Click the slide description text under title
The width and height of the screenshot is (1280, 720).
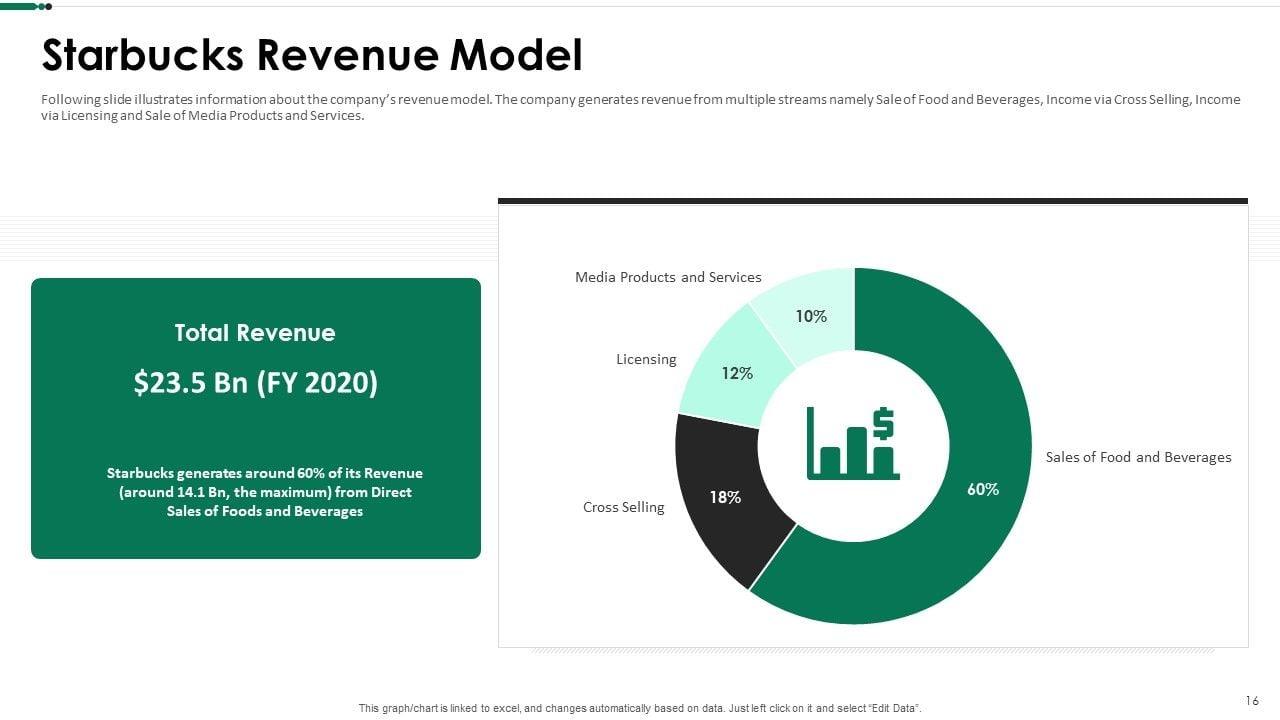coord(640,107)
